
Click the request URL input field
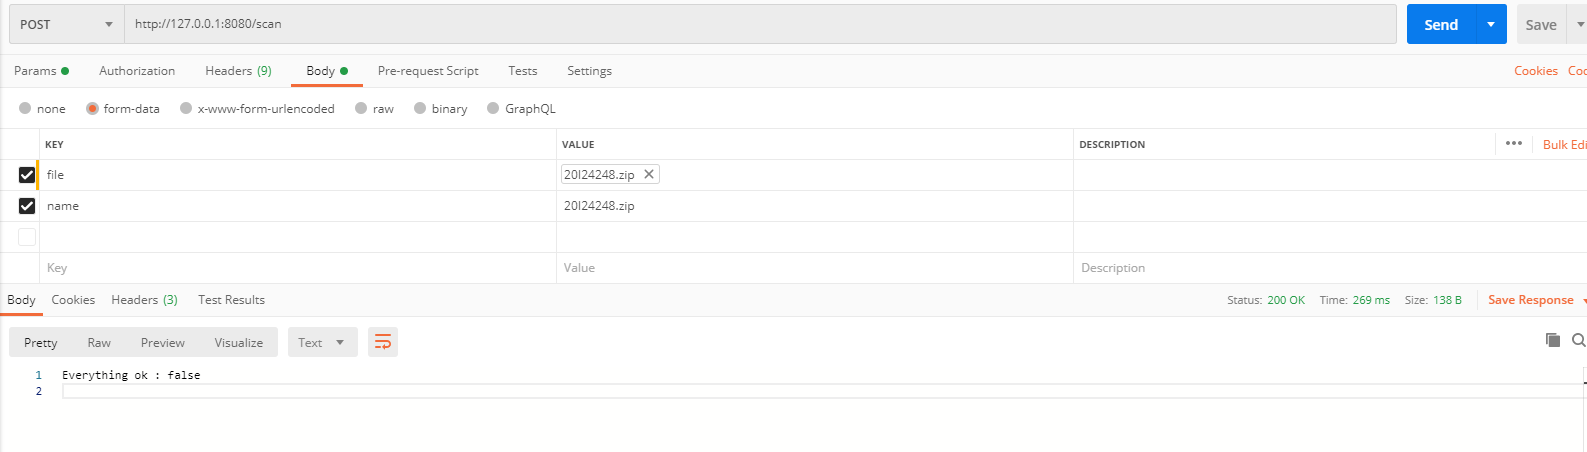(760, 24)
